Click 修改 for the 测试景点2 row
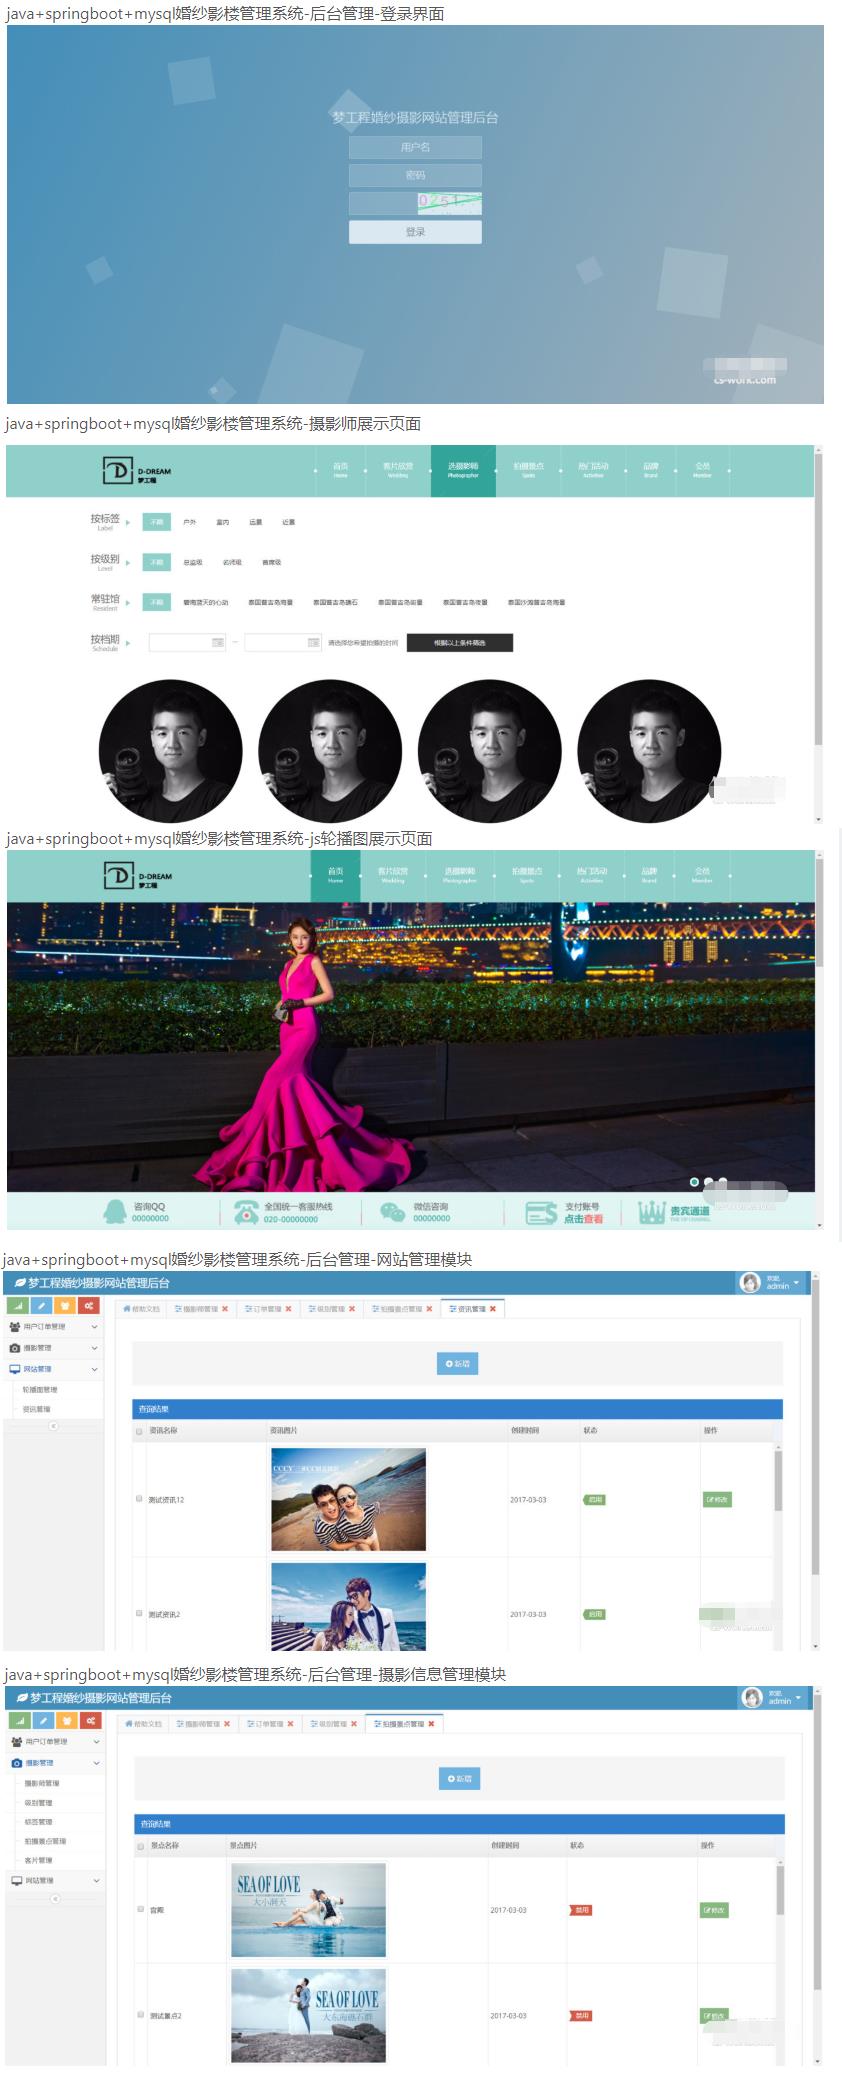Viewport: 842px width, 2074px height. (715, 2015)
